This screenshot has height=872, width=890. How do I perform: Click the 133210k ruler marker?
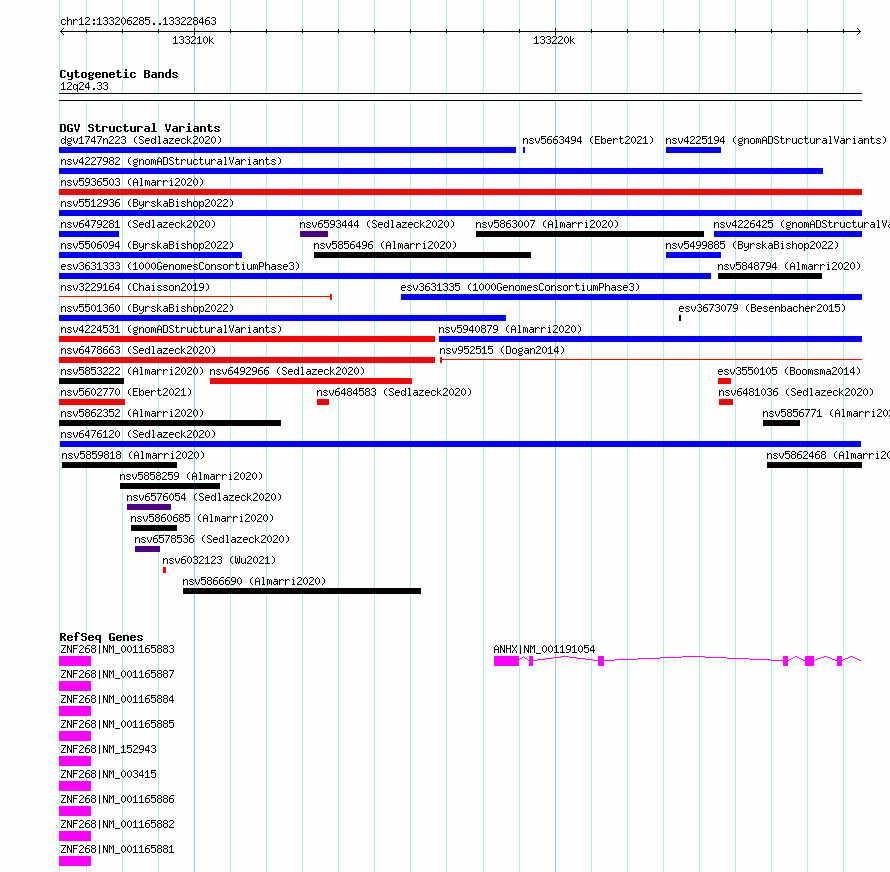[193, 40]
